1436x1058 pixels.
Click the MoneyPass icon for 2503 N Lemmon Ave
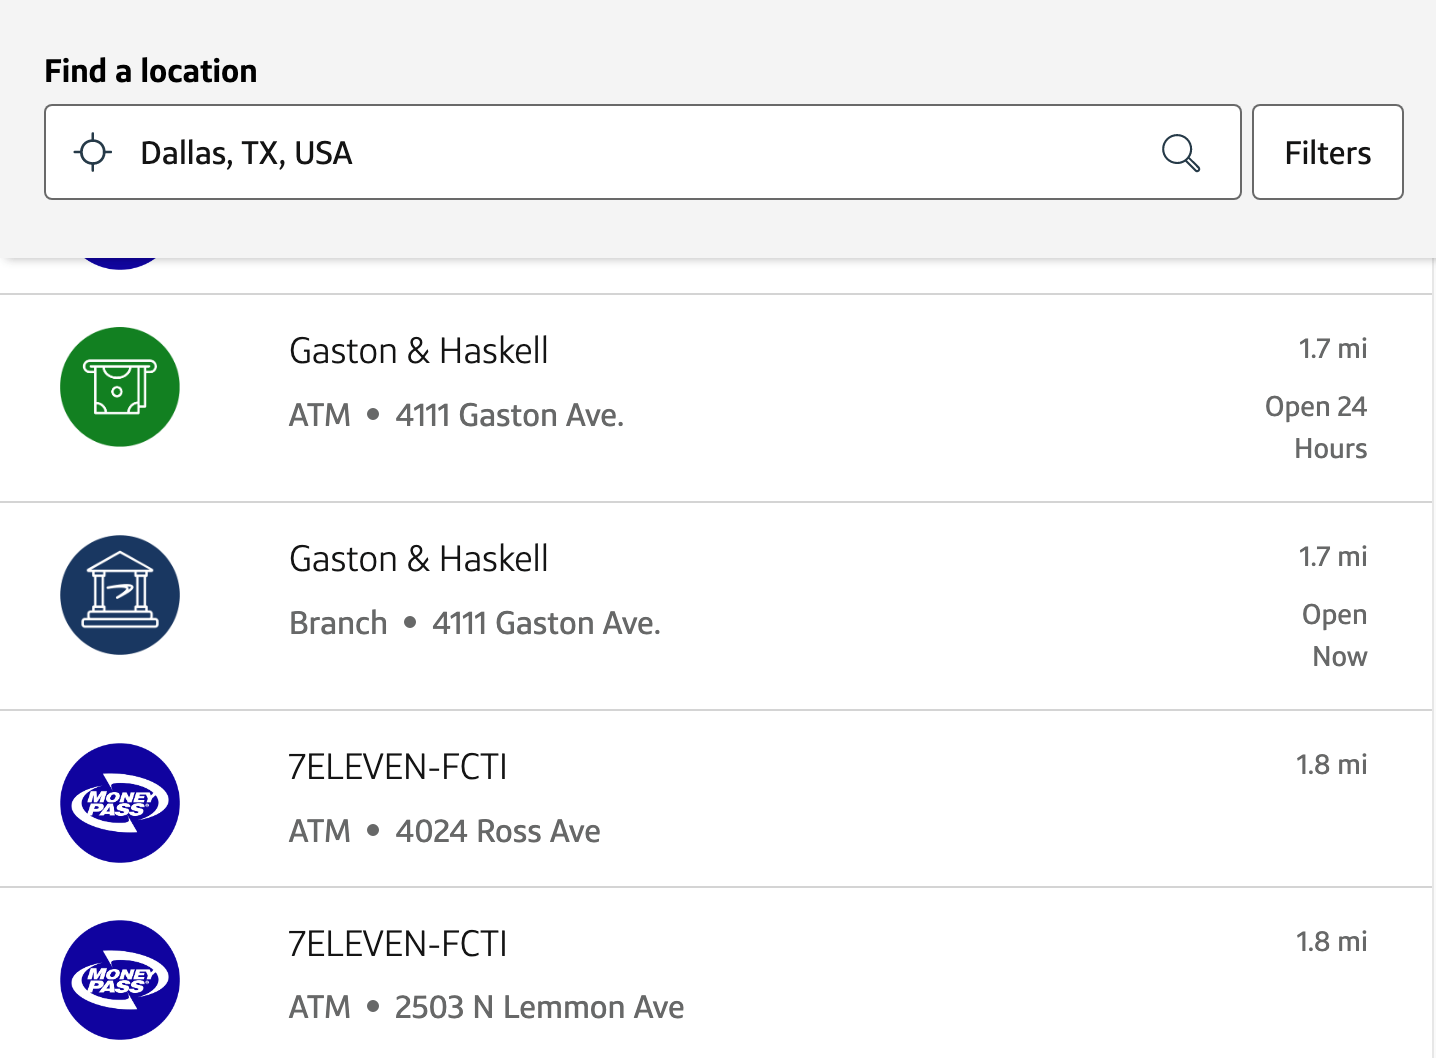(x=119, y=980)
